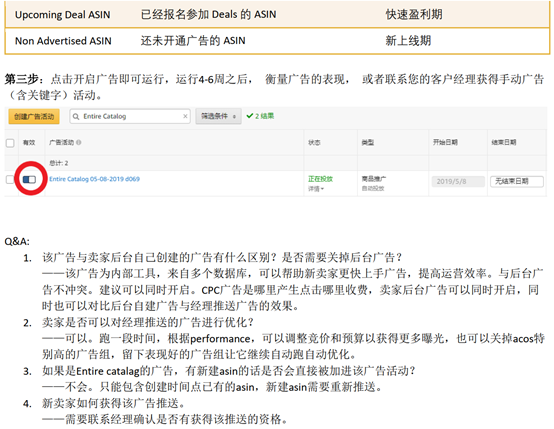Click the answer starting 不会。只能包含创建时间点

pos(212,387)
